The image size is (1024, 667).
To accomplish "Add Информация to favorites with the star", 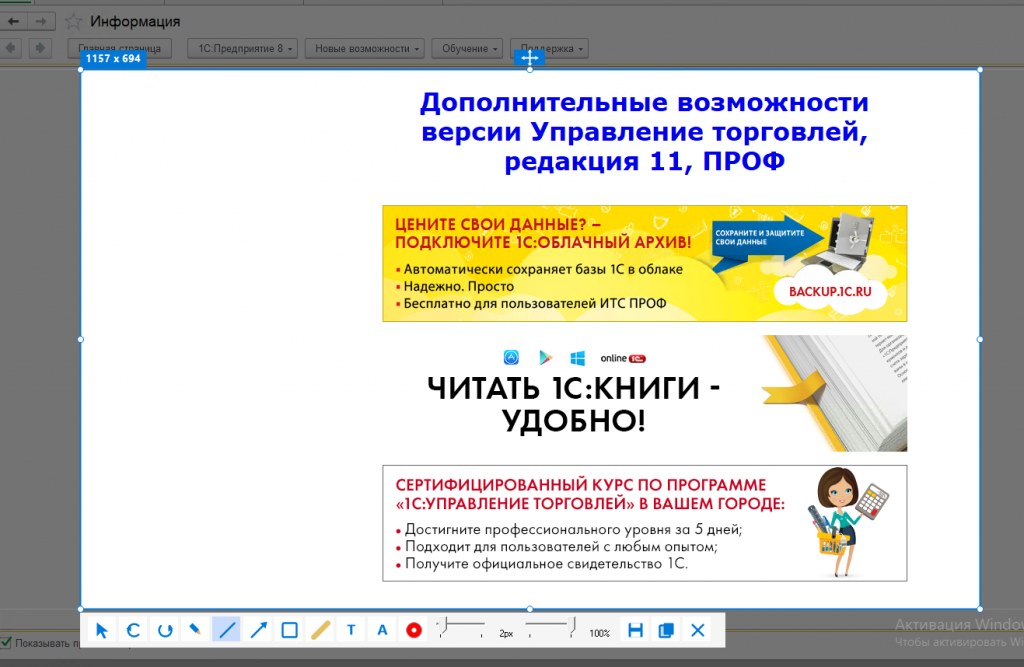I will [73, 22].
